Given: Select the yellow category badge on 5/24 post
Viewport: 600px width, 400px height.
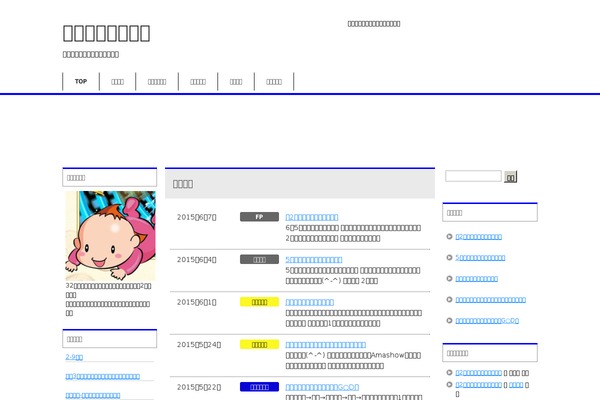Looking at the screenshot, I should 259,344.
